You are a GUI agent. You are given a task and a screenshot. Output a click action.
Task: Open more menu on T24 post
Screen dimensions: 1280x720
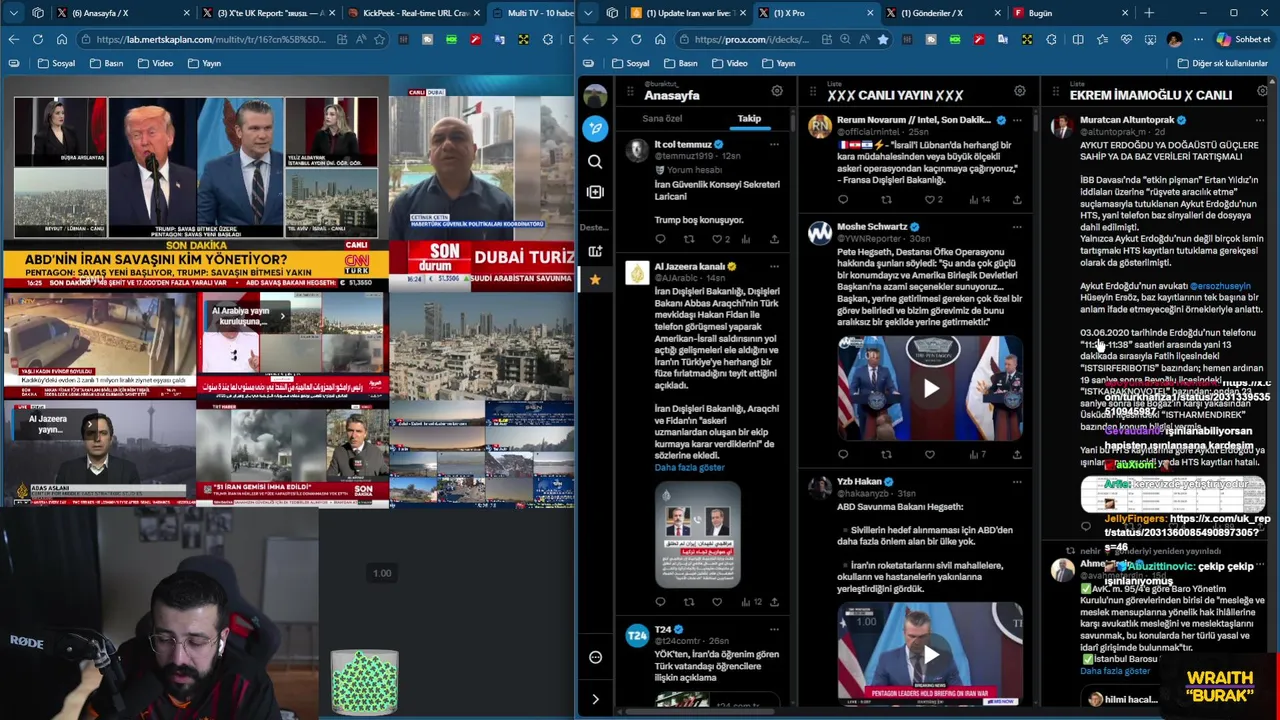click(x=774, y=629)
